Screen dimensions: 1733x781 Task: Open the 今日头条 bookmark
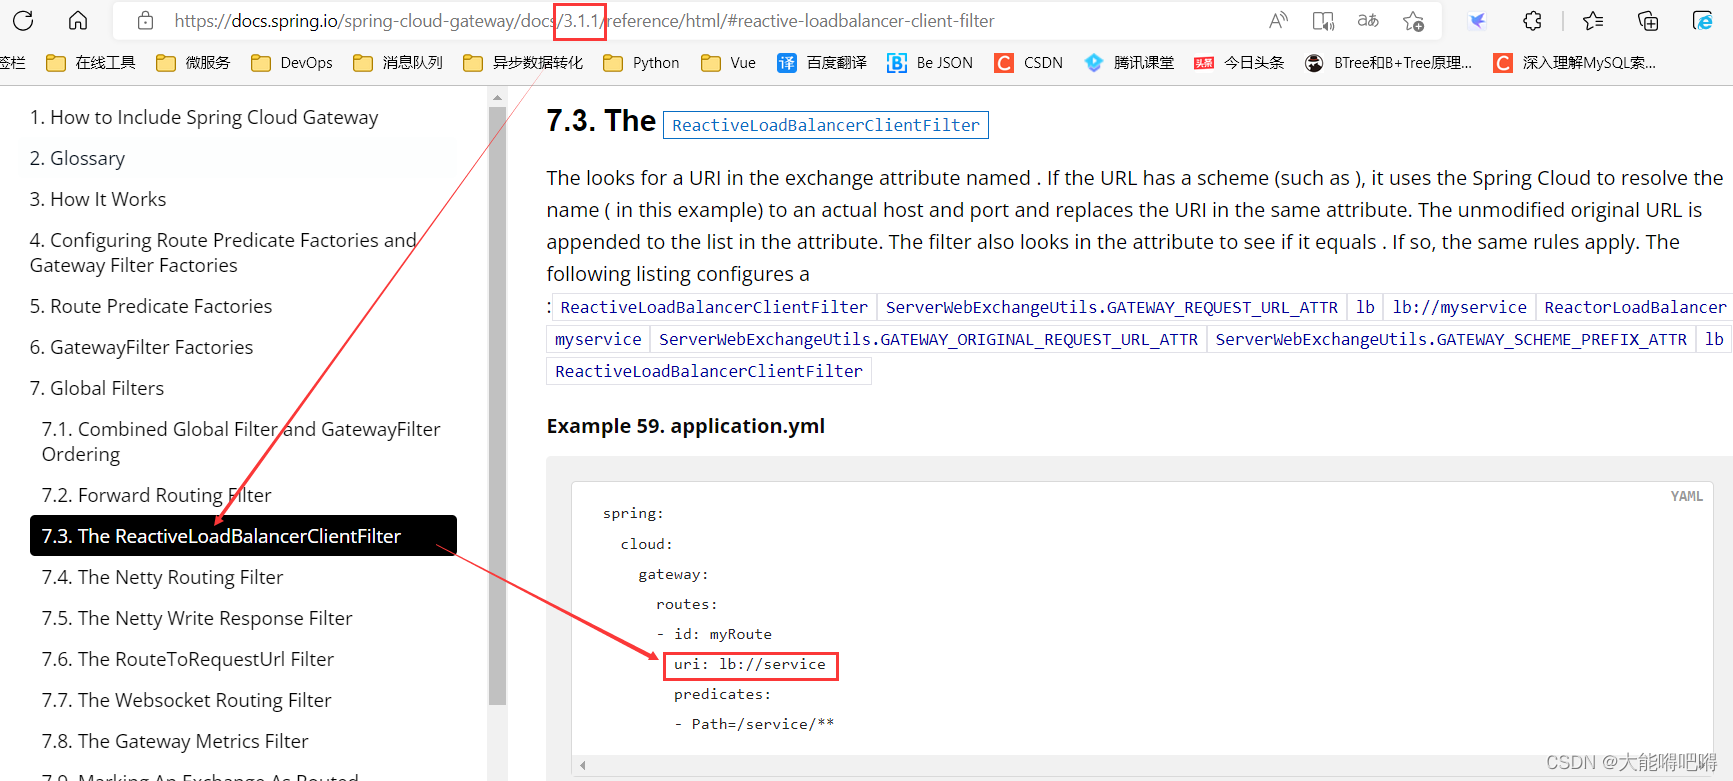(x=1239, y=62)
